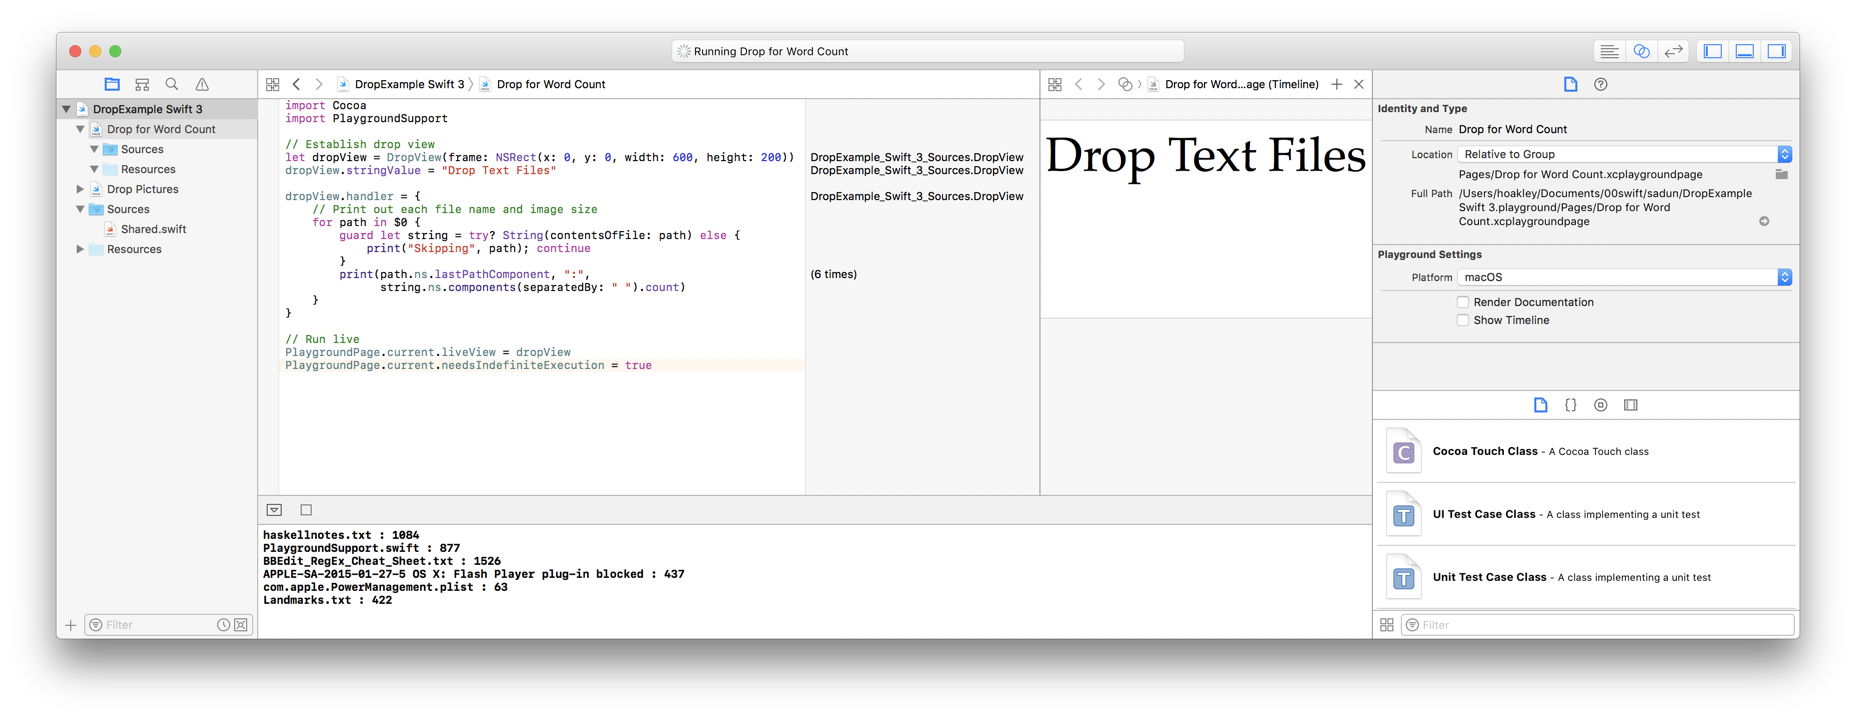Open the Platform macOS dropdown

click(x=1624, y=277)
